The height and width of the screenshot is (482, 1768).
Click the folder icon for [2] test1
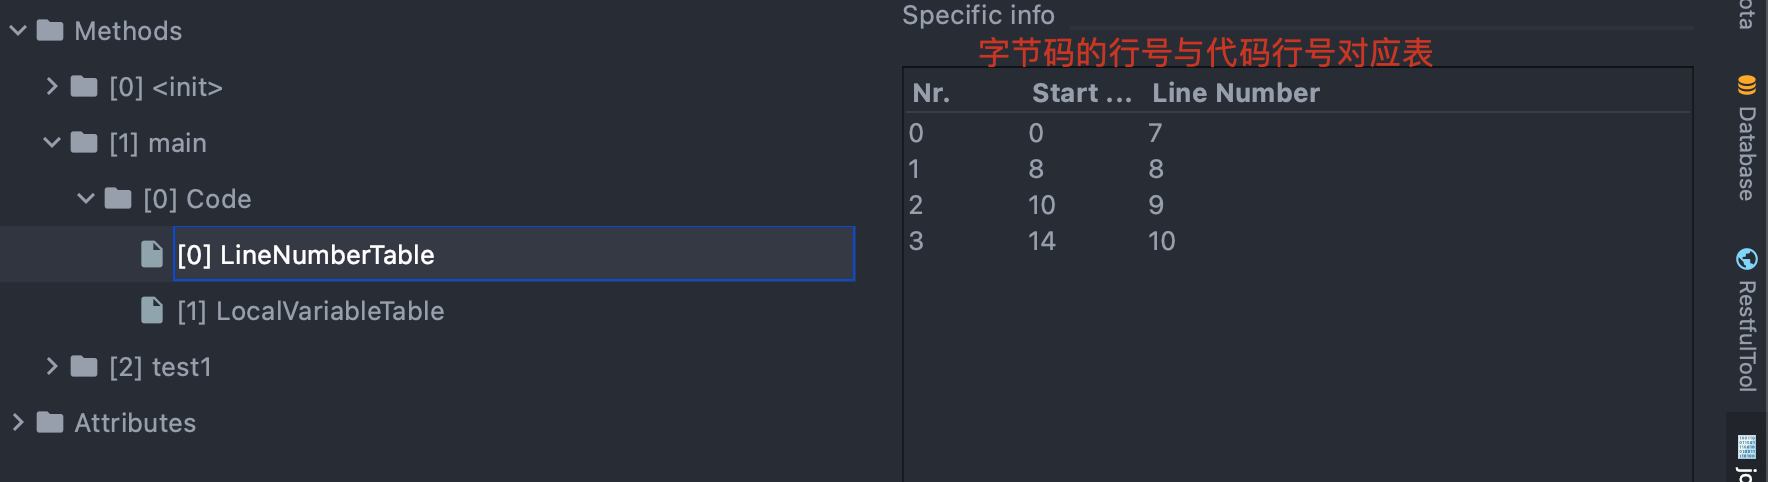(x=85, y=367)
